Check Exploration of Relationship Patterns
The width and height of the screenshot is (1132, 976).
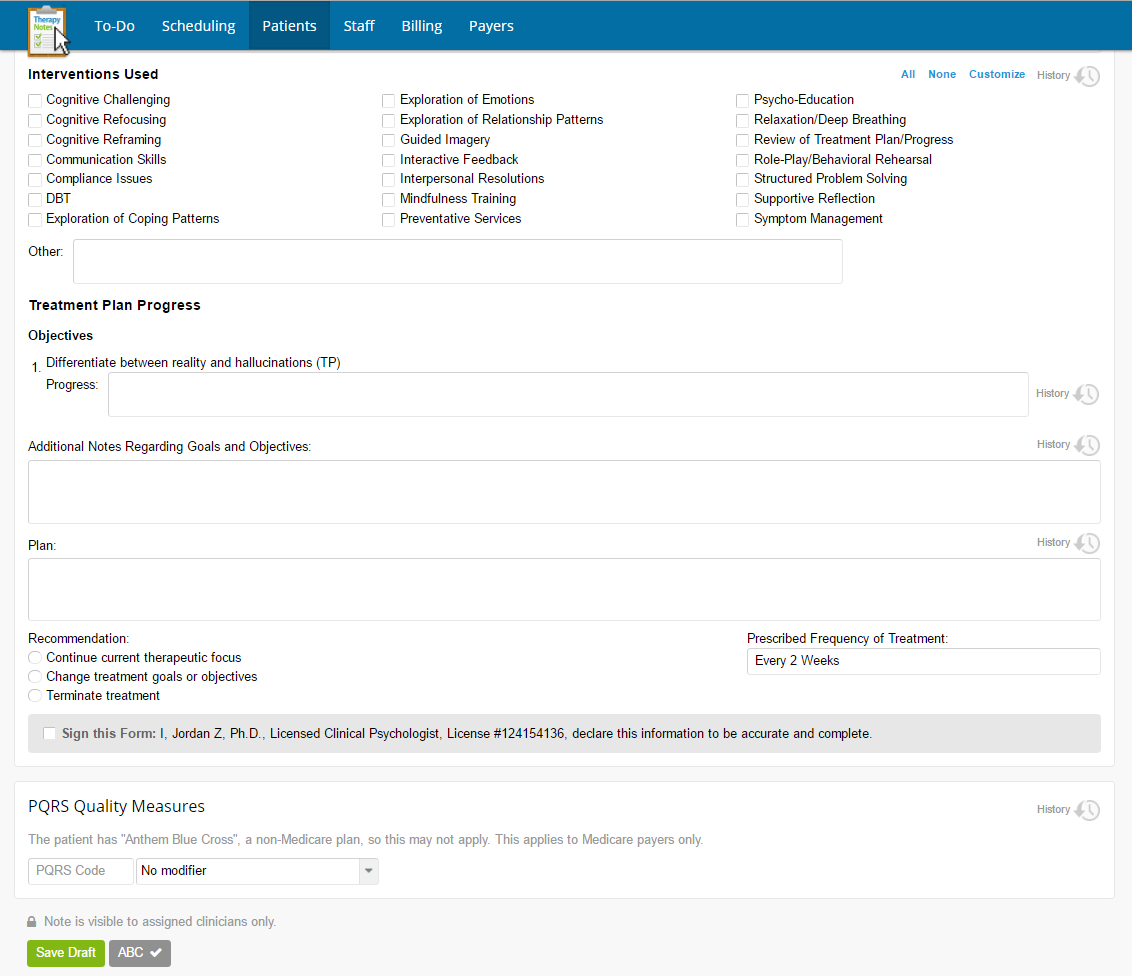tap(388, 121)
